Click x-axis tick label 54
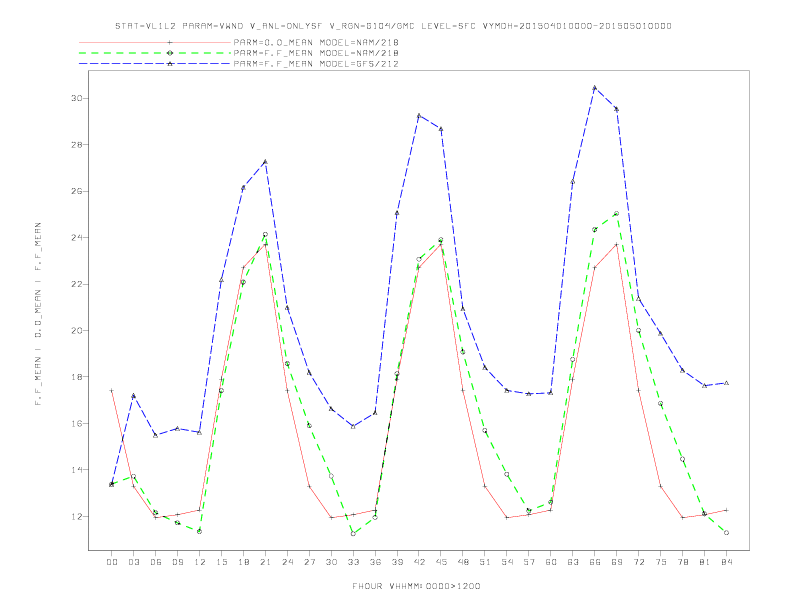 pyautogui.click(x=507, y=562)
